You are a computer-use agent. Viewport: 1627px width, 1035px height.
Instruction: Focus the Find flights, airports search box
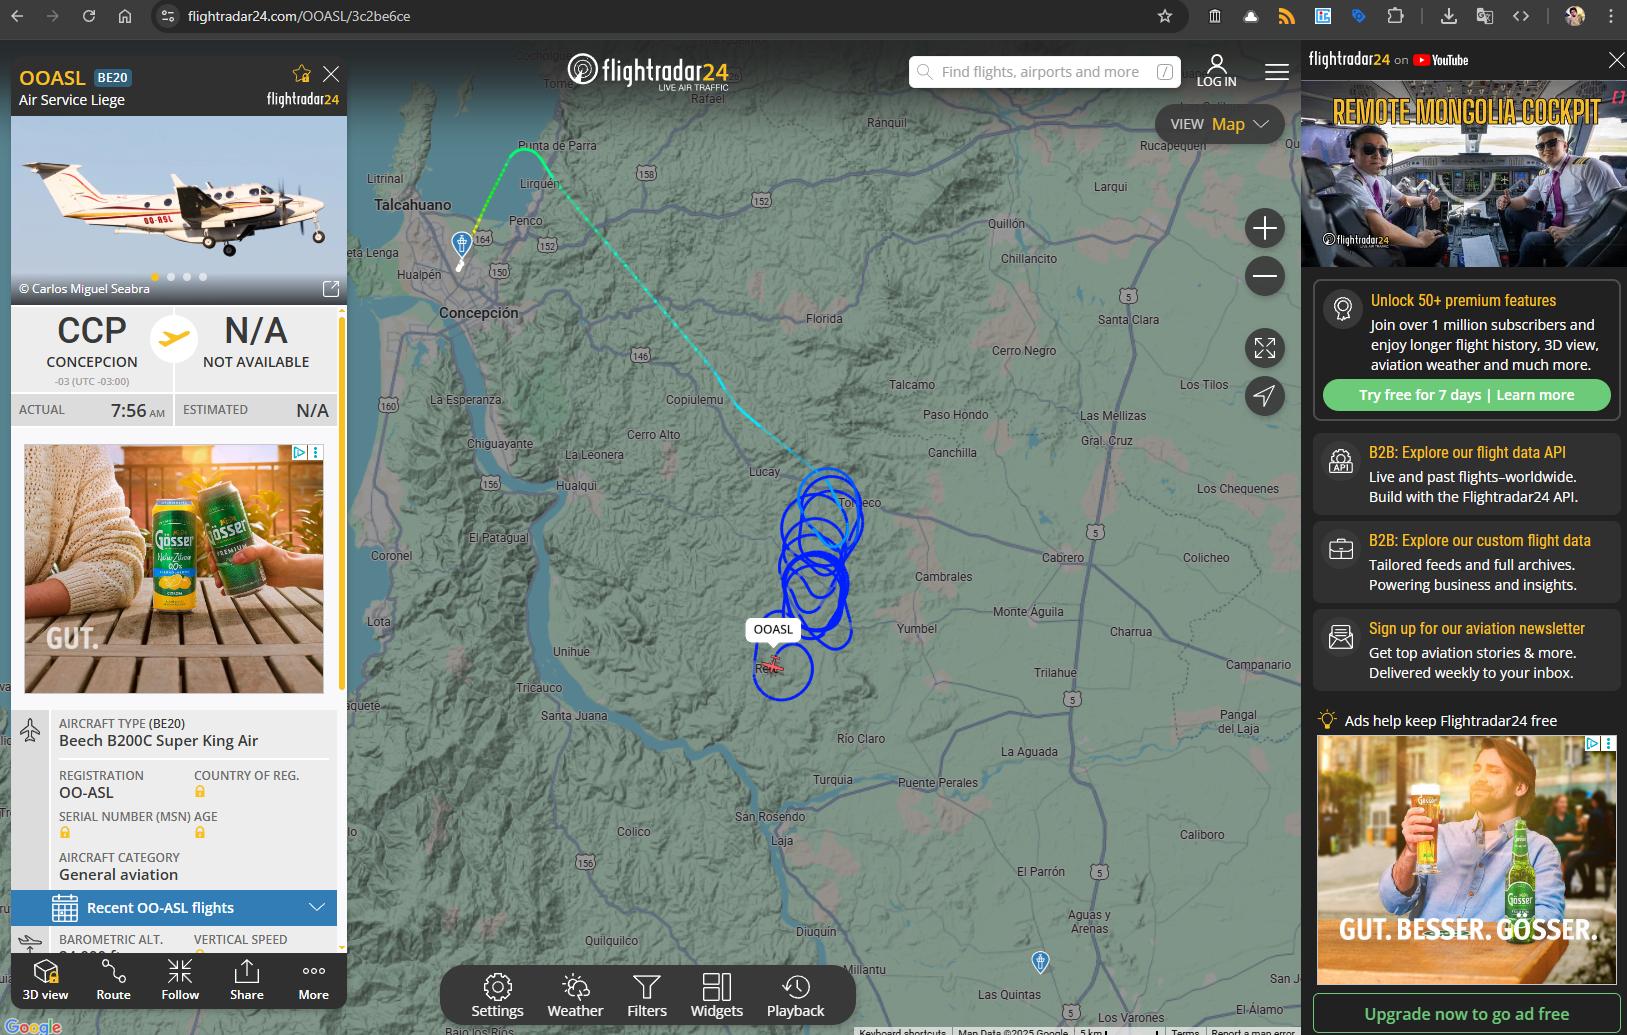click(x=1045, y=72)
